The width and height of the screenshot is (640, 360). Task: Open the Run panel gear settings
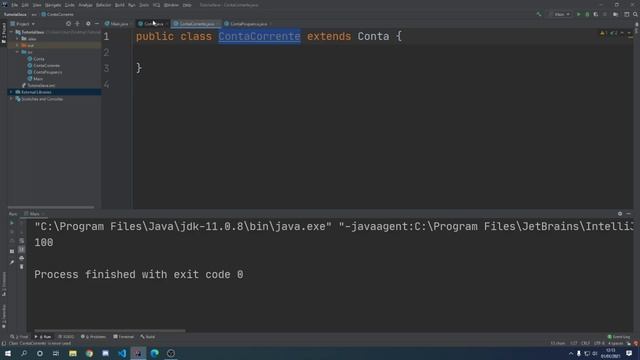coord(620,213)
